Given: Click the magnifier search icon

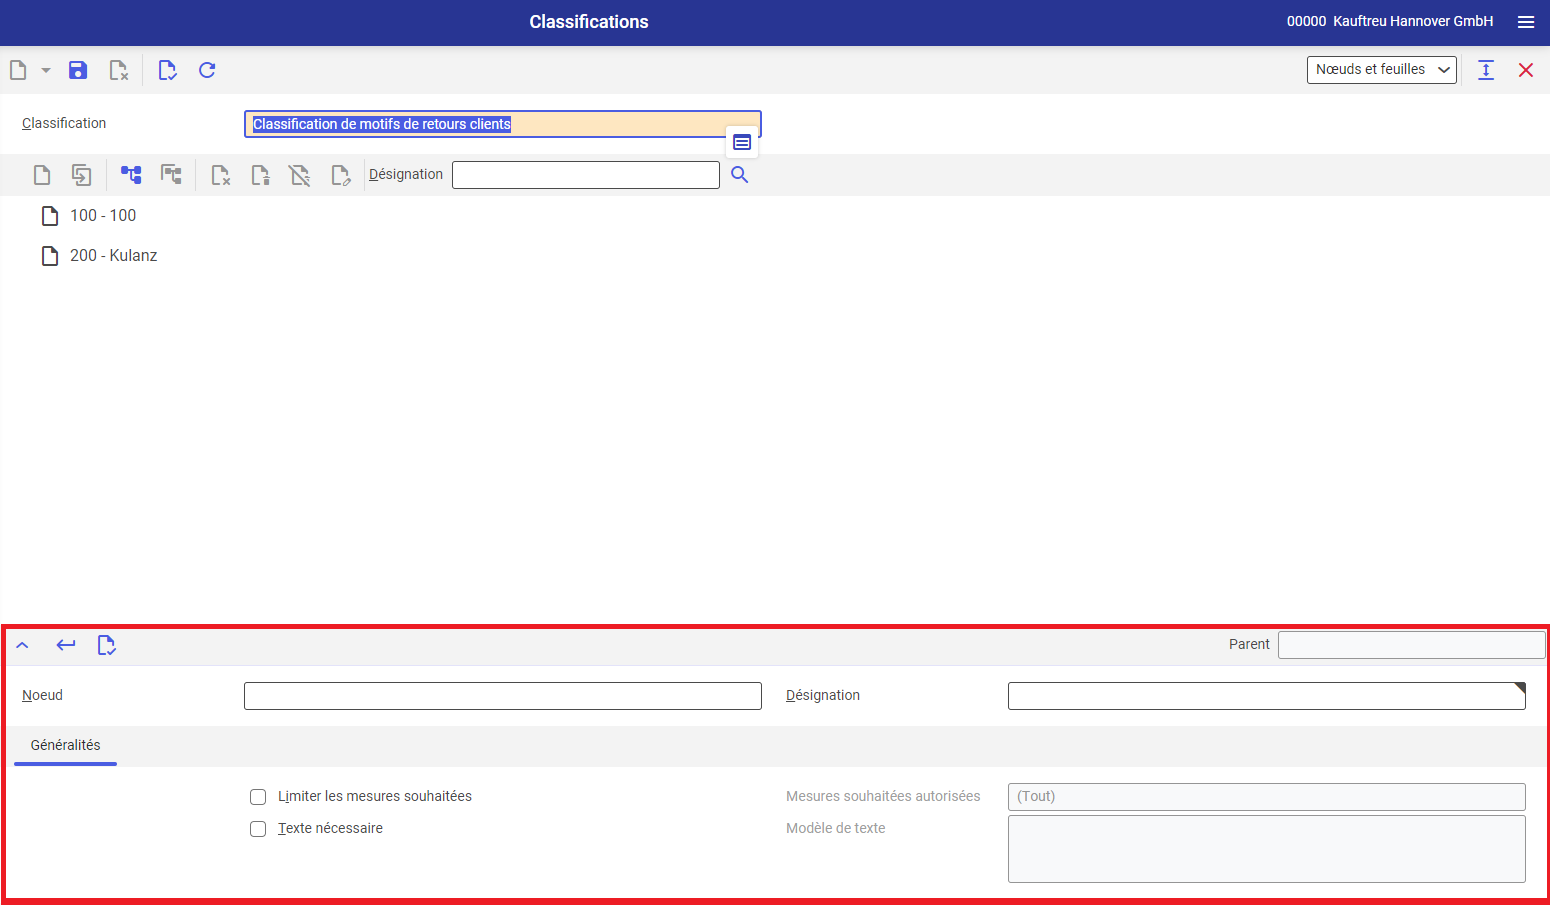Looking at the screenshot, I should click(740, 175).
